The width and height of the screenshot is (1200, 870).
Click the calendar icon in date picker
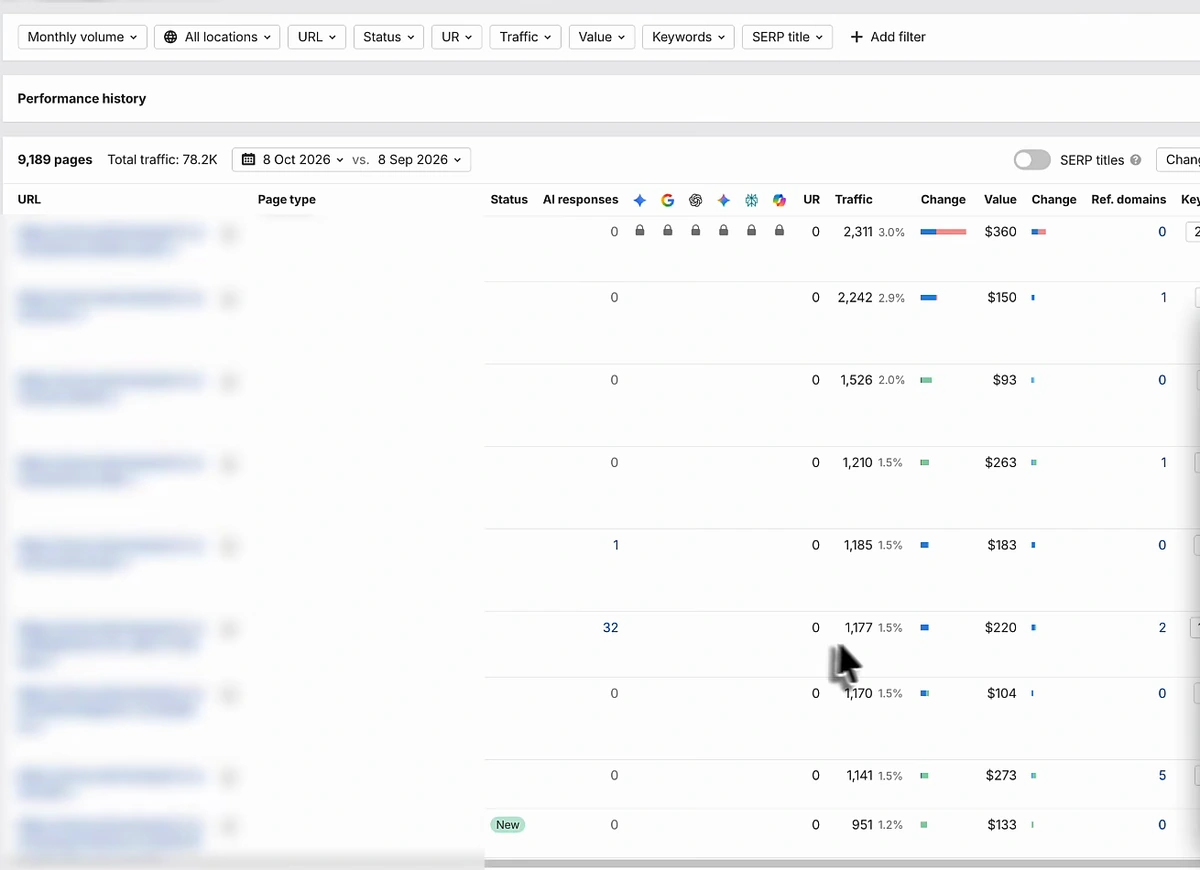click(x=249, y=160)
